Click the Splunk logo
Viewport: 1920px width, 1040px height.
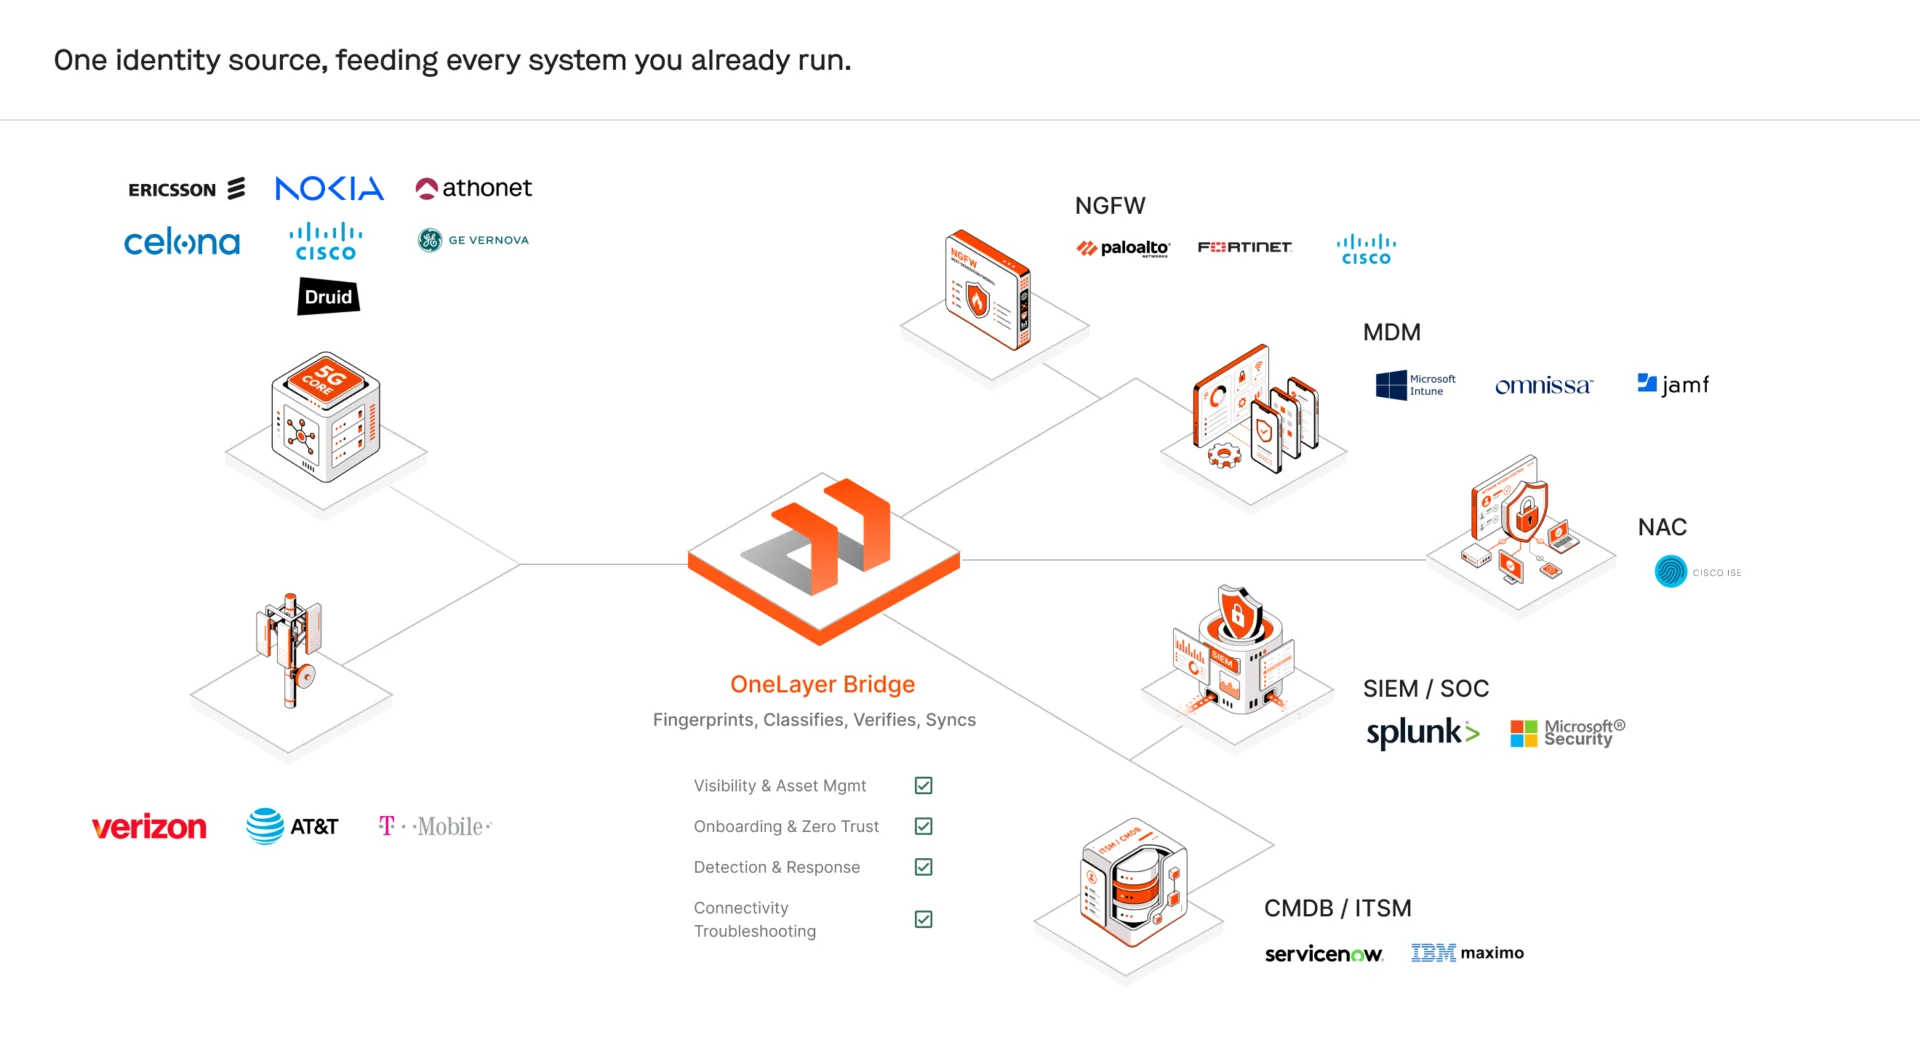point(1423,733)
